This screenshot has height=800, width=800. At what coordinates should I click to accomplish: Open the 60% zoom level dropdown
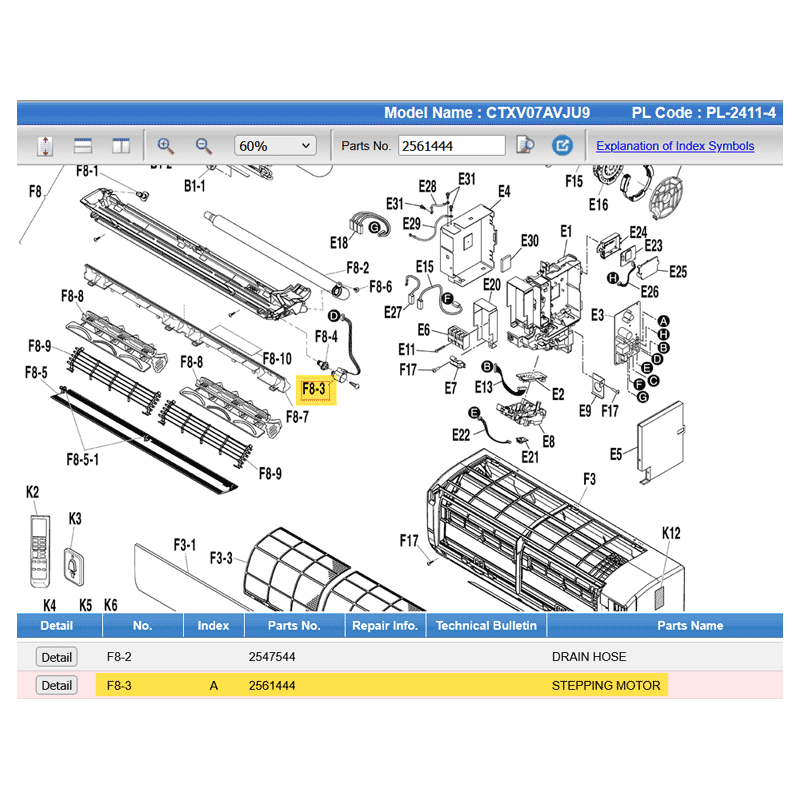pyautogui.click(x=275, y=146)
